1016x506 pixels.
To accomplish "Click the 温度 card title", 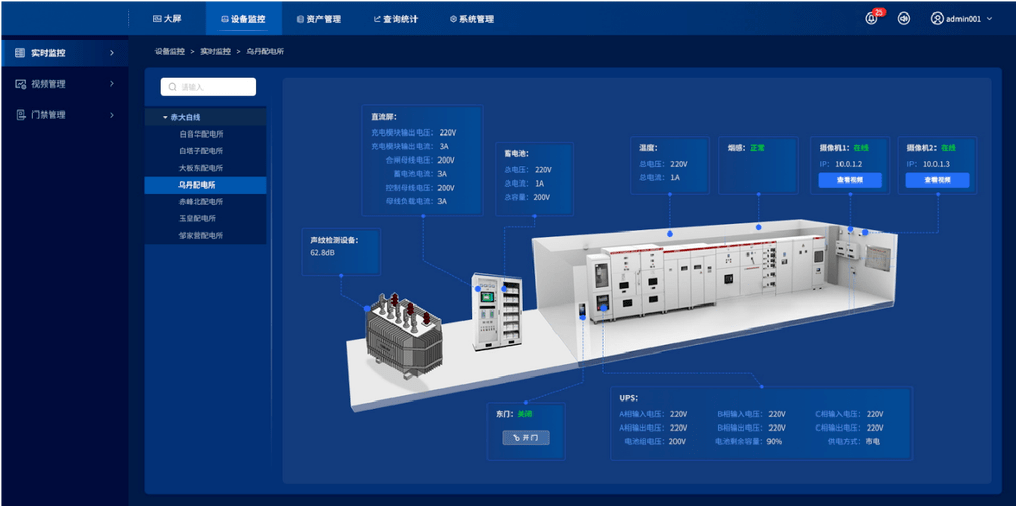I will click(x=649, y=148).
